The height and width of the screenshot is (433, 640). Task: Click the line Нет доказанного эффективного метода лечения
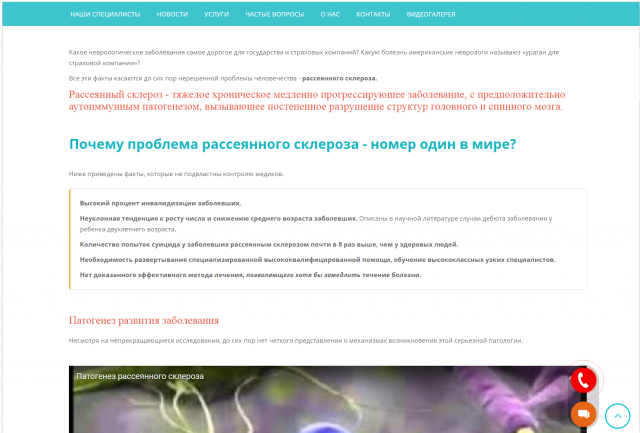250,275
